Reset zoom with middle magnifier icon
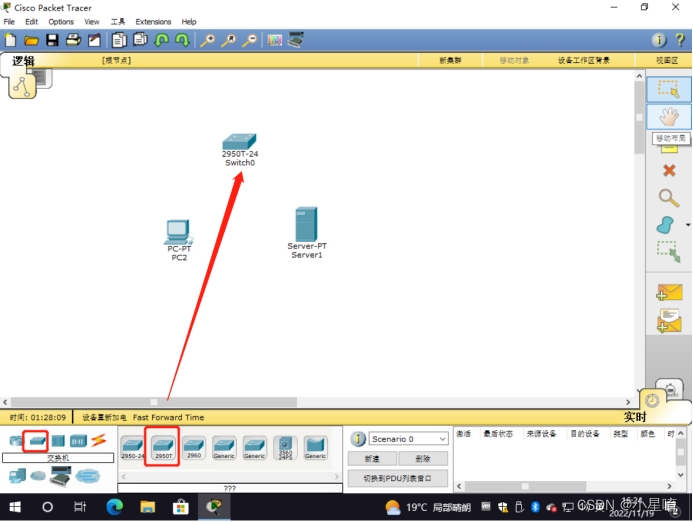Viewport: 693px width, 522px height. tap(228, 40)
